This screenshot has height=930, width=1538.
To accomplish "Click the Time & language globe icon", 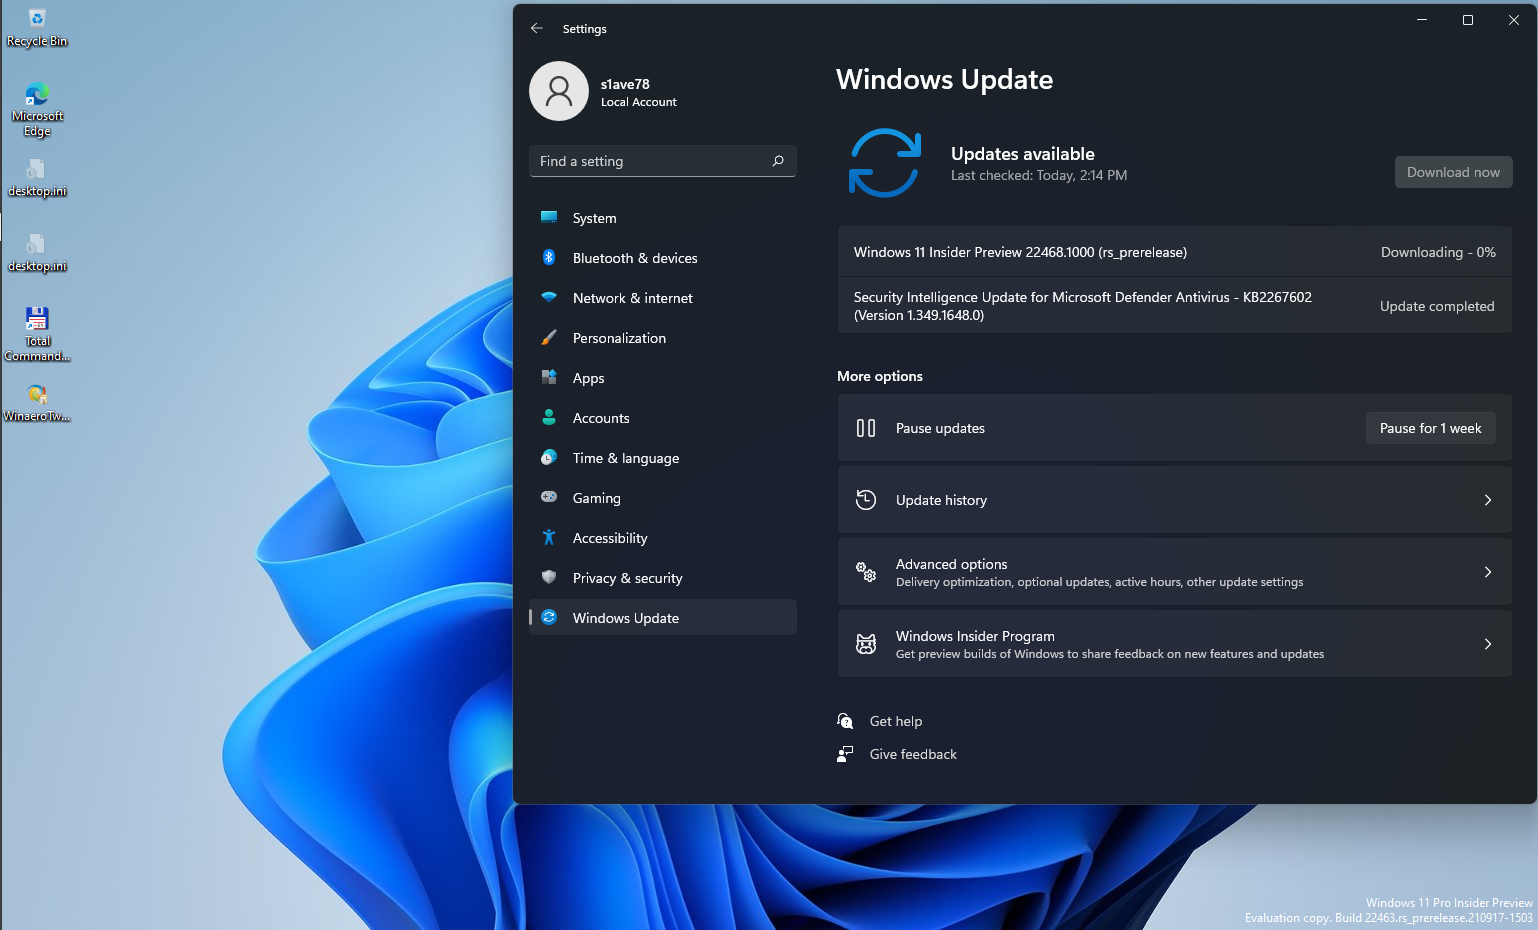I will [549, 457].
